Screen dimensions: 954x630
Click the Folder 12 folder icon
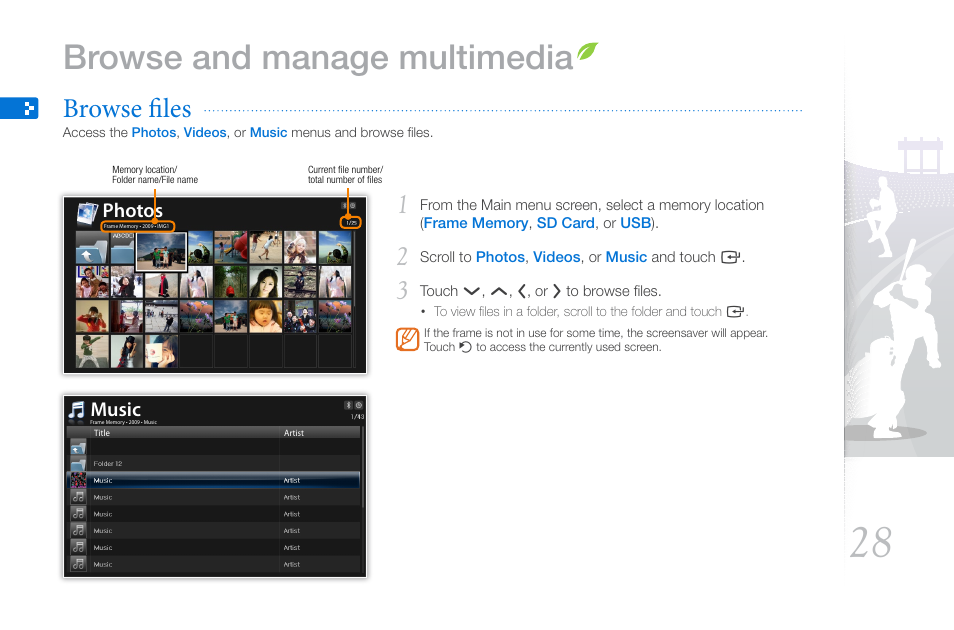(78, 464)
